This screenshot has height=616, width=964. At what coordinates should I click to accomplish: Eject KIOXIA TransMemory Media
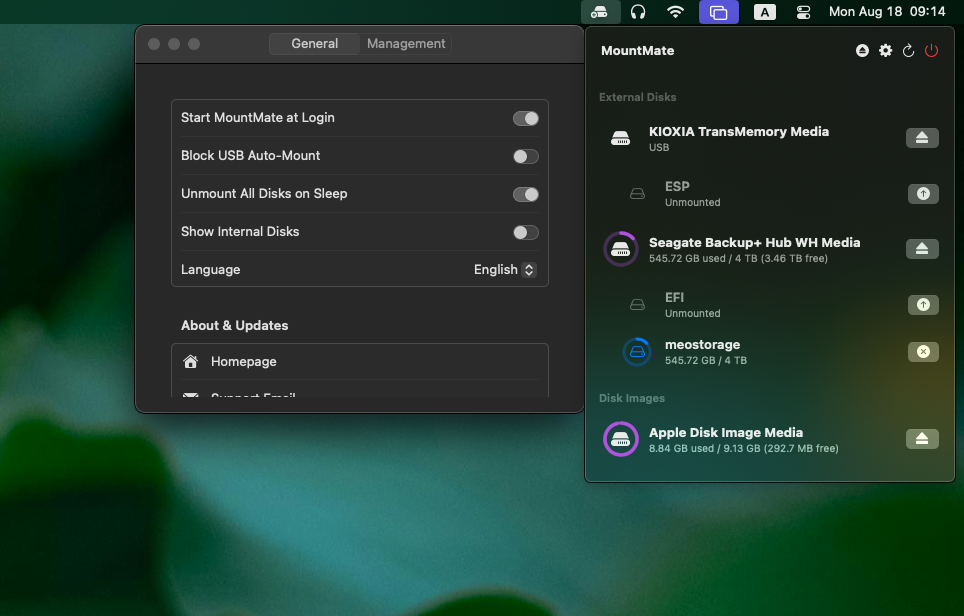922,138
